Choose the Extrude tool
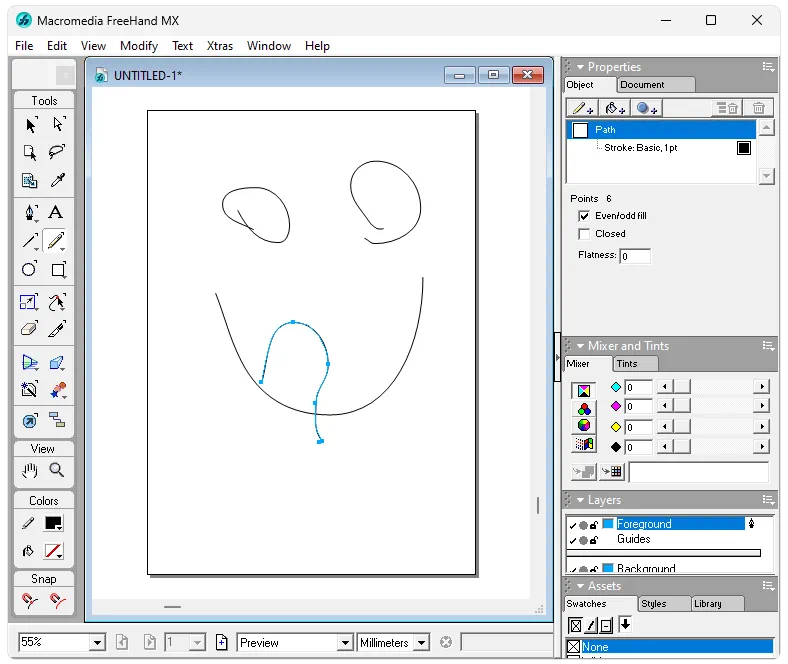 click(x=57, y=362)
